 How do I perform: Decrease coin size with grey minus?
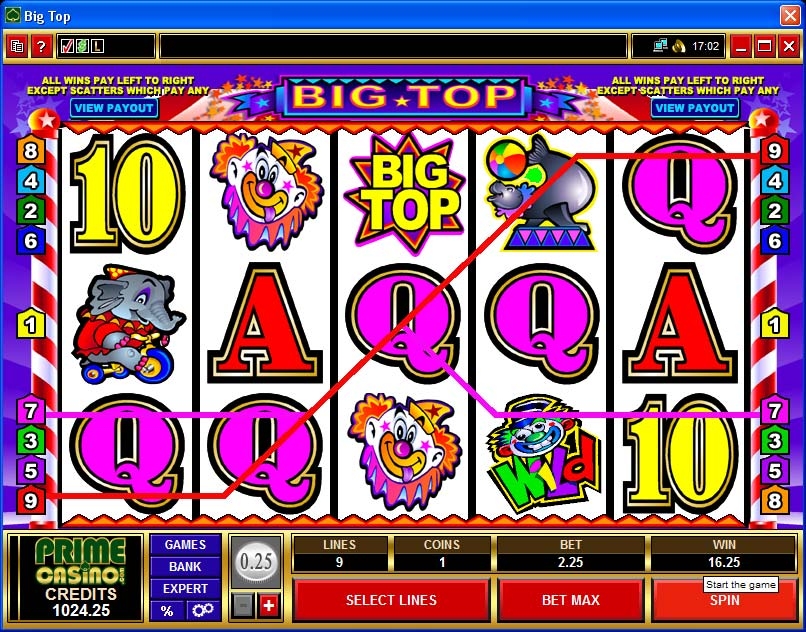[243, 606]
